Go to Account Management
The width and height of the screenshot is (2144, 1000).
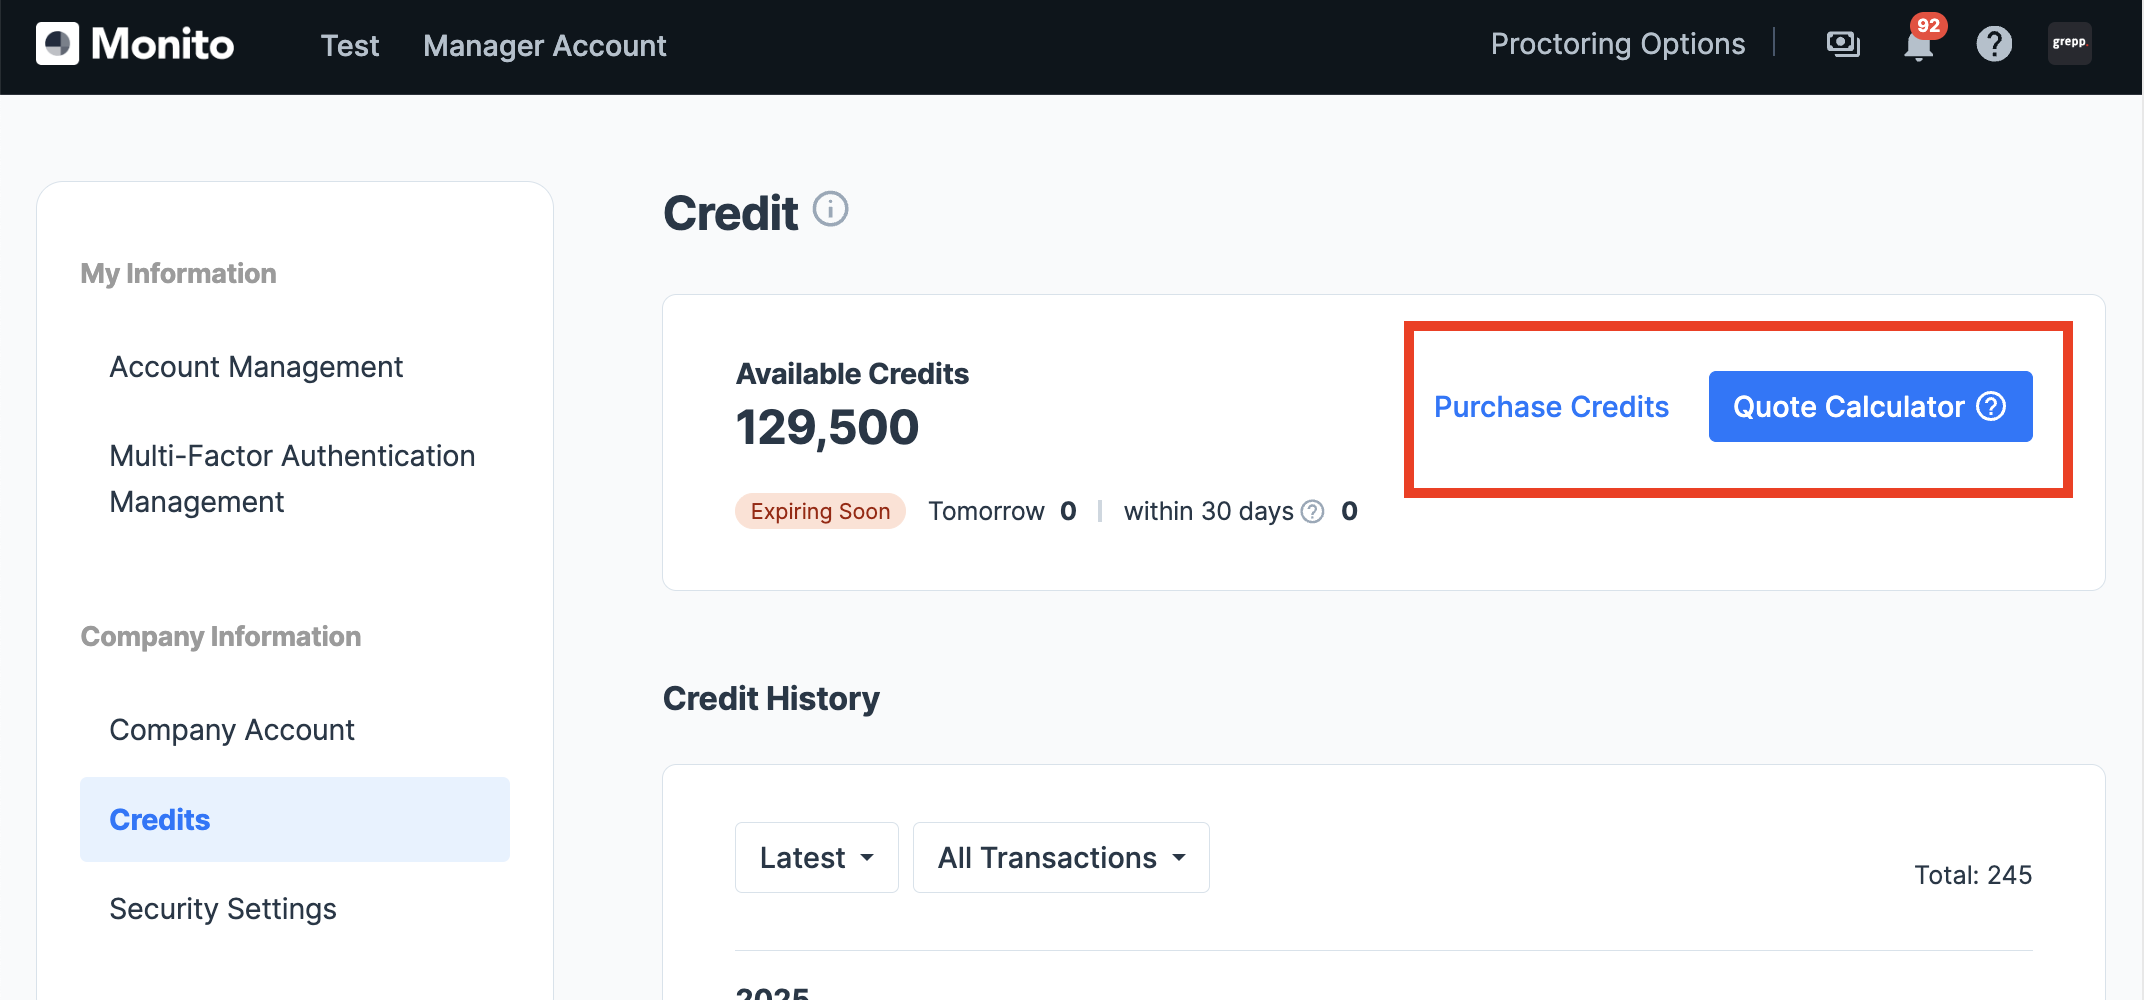pos(256,367)
